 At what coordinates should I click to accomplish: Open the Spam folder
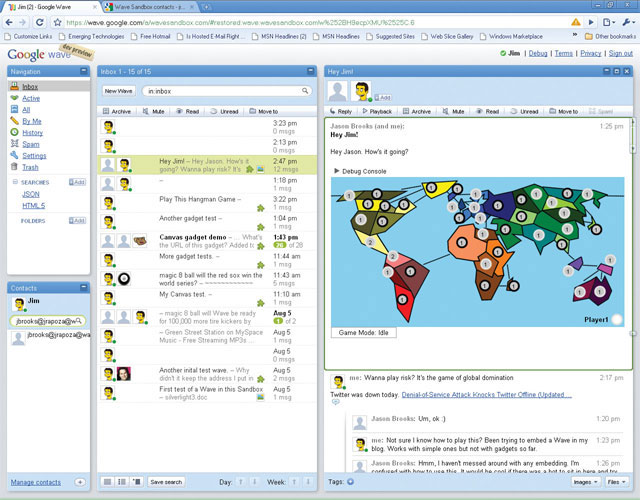(x=31, y=144)
